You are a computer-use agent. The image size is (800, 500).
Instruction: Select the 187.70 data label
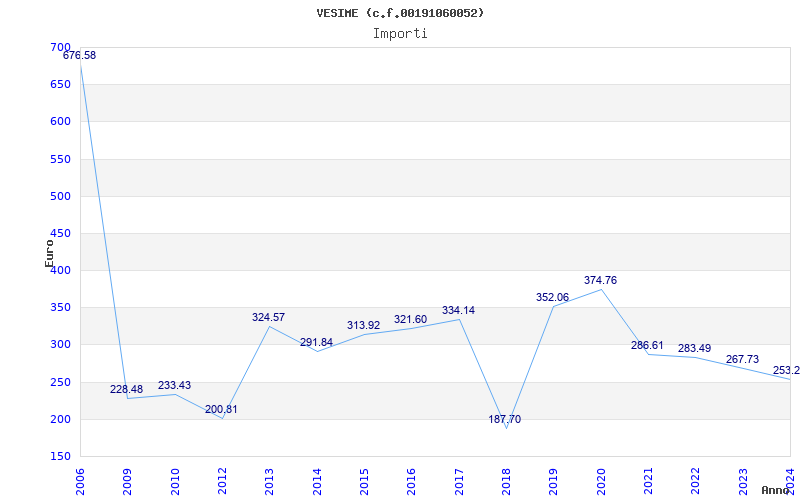[x=505, y=419]
